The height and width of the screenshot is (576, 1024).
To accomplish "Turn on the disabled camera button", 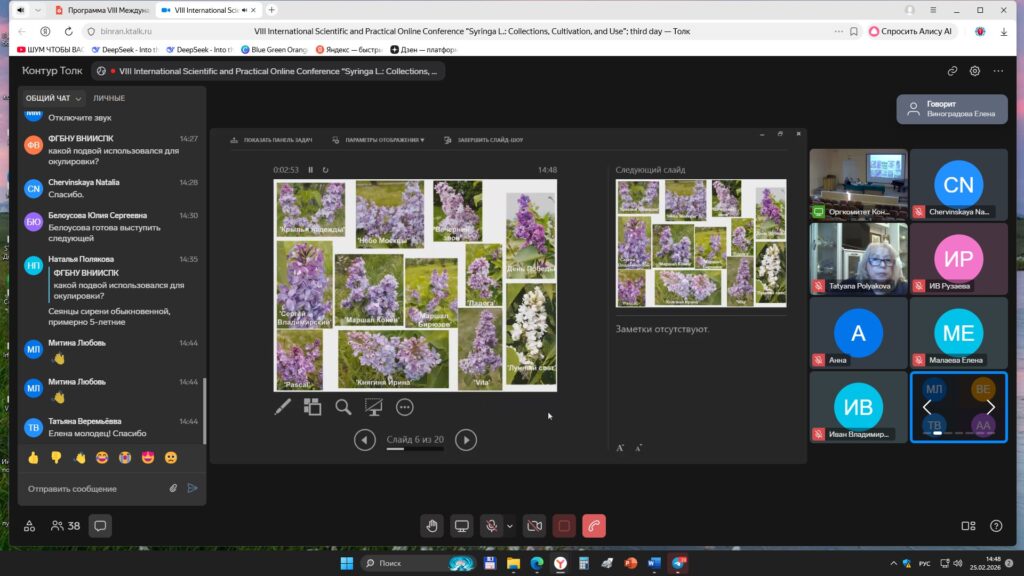I will [535, 526].
